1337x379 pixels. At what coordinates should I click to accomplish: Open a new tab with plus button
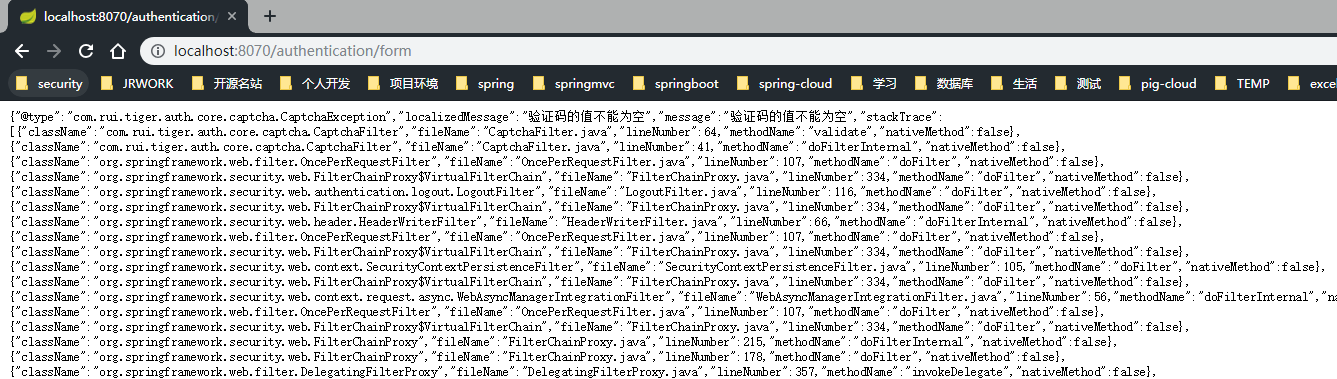click(x=270, y=16)
